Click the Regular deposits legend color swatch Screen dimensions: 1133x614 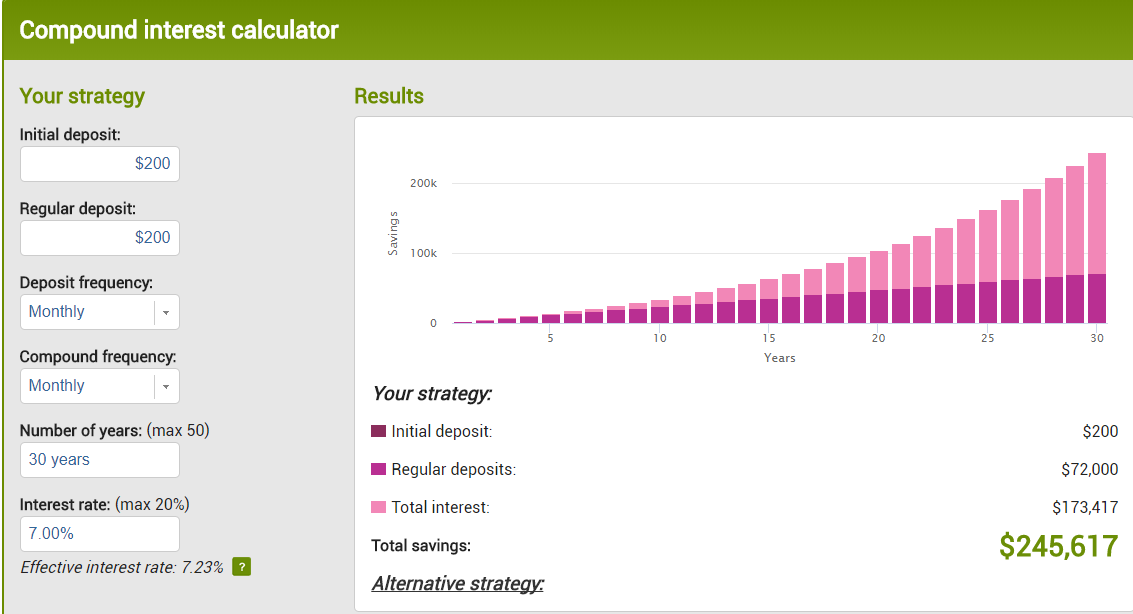(x=378, y=469)
